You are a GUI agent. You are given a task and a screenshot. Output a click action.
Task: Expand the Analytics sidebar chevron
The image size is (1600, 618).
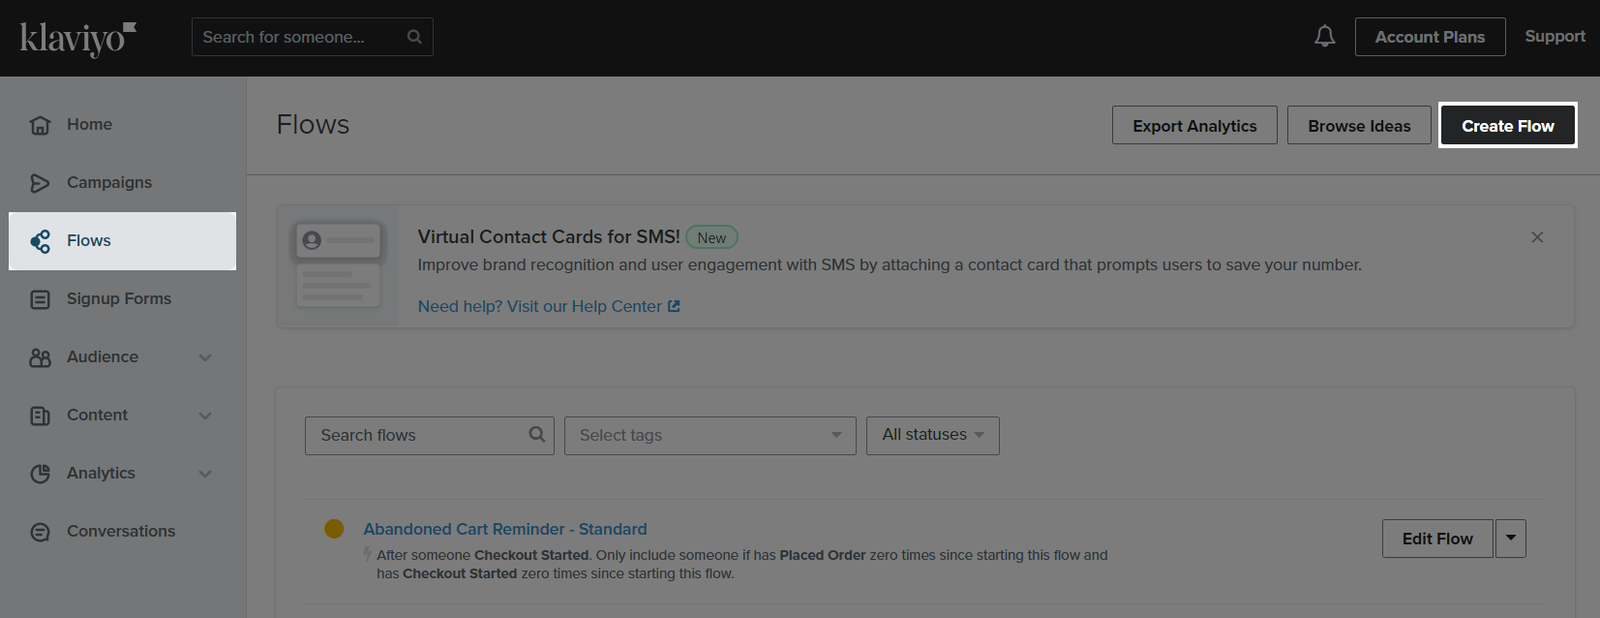[x=205, y=474]
